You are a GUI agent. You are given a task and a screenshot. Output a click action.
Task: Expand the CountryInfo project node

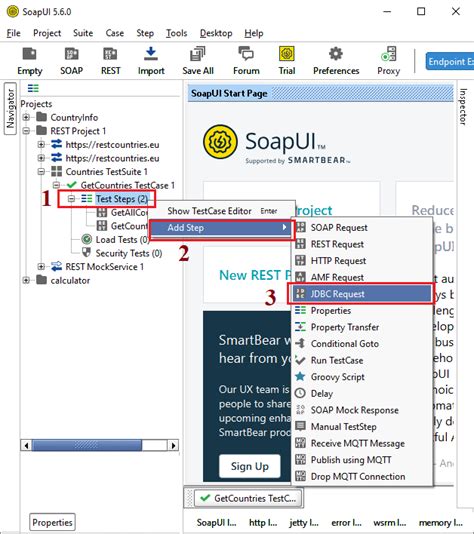pos(26,117)
